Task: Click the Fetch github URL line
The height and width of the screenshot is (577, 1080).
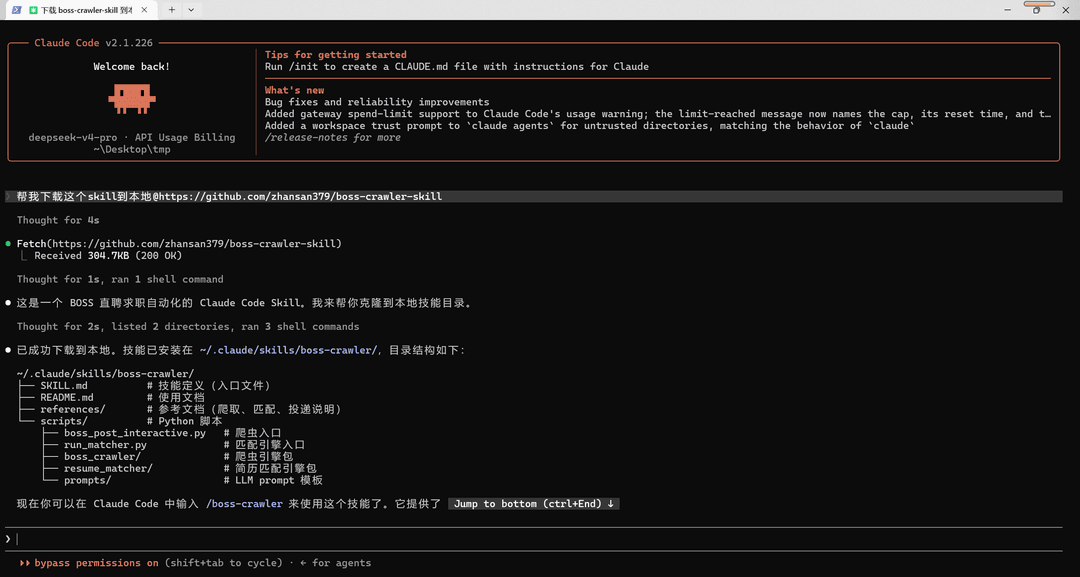Action: click(179, 244)
